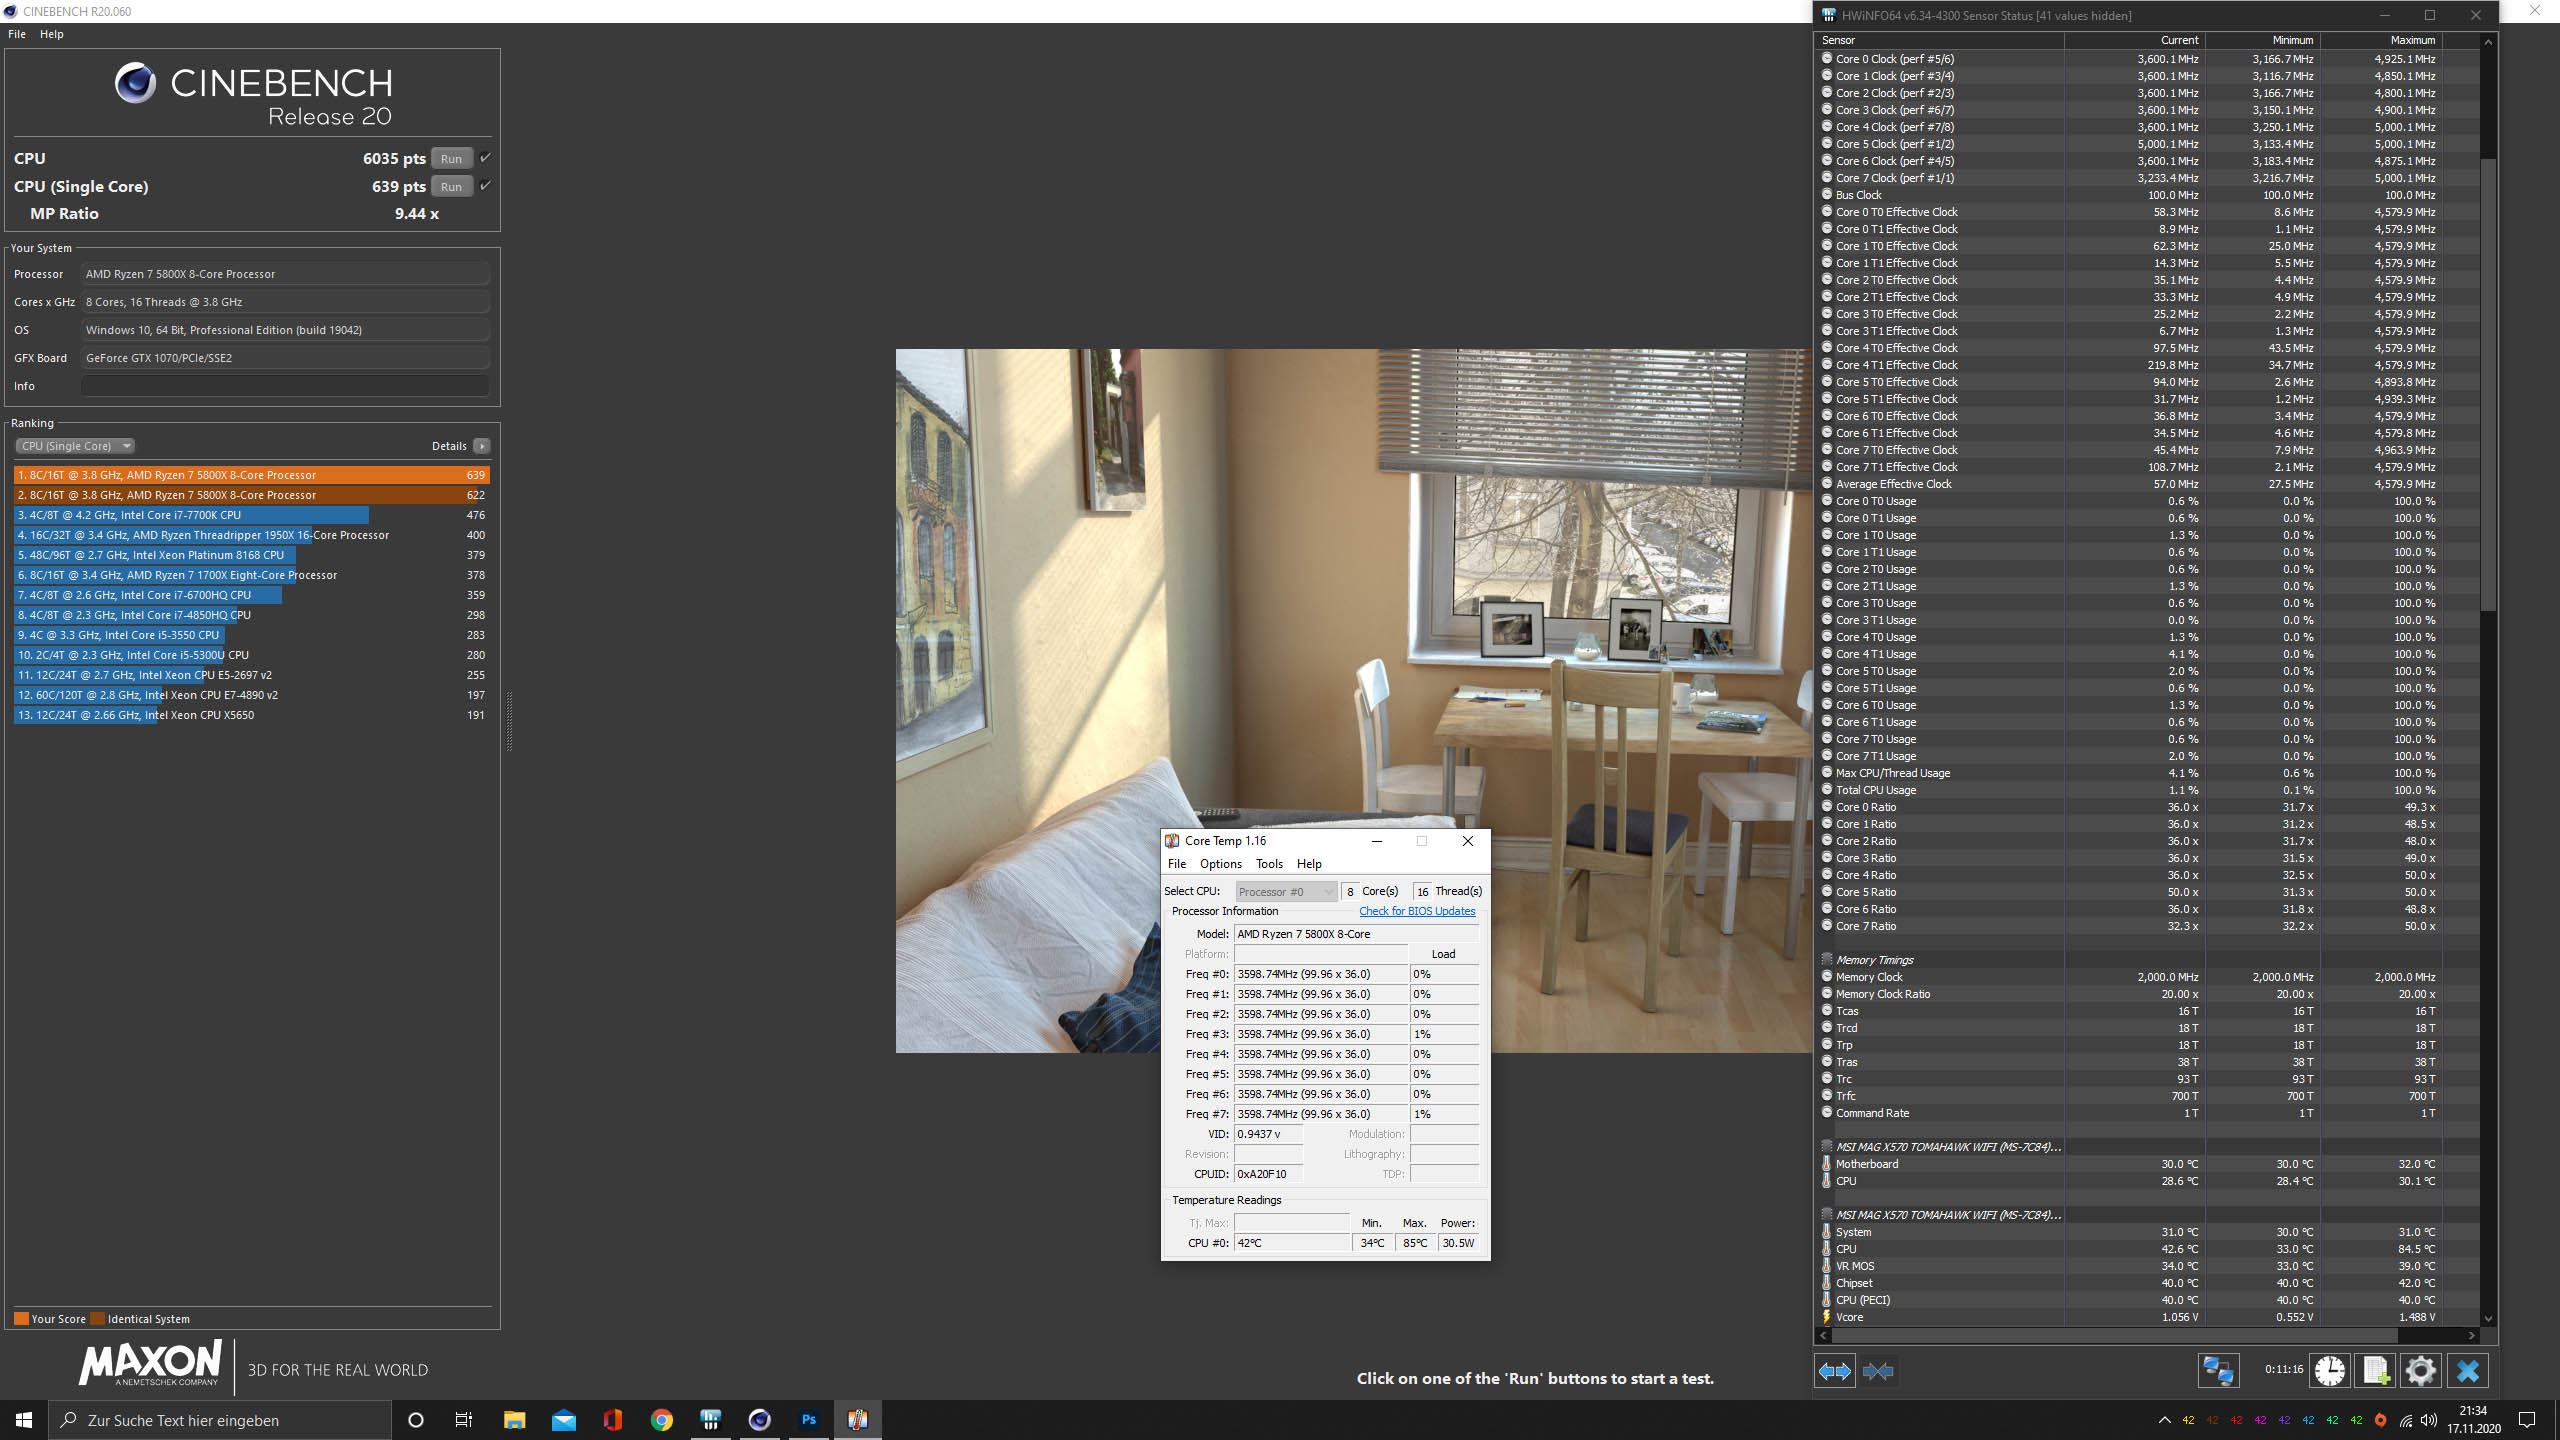
Task: Click HWiNFO scrollbar down arrow
Action: 2489,1319
